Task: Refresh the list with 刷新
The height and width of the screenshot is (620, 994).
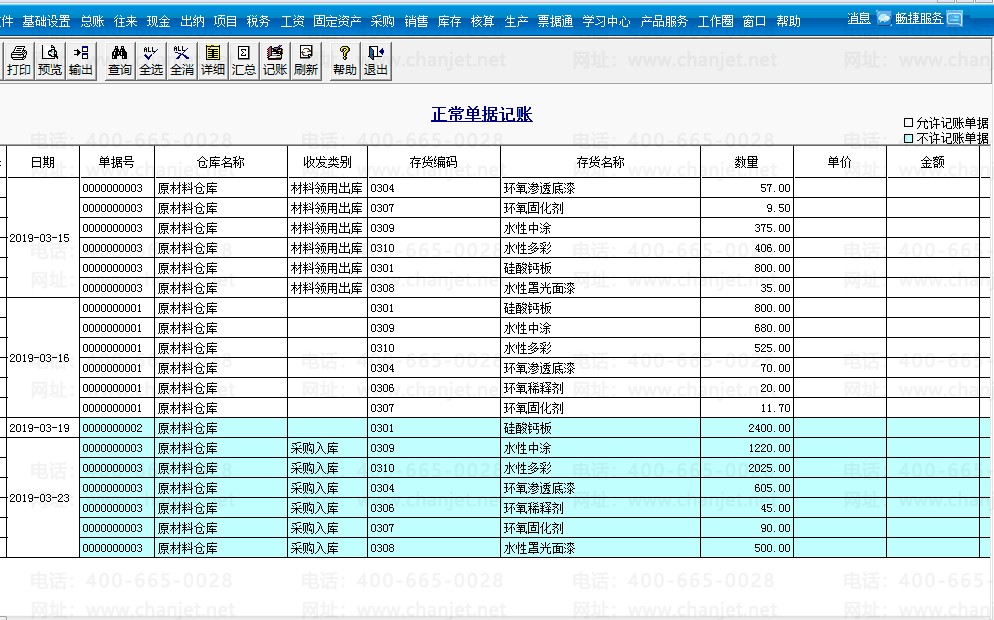Action: click(306, 60)
